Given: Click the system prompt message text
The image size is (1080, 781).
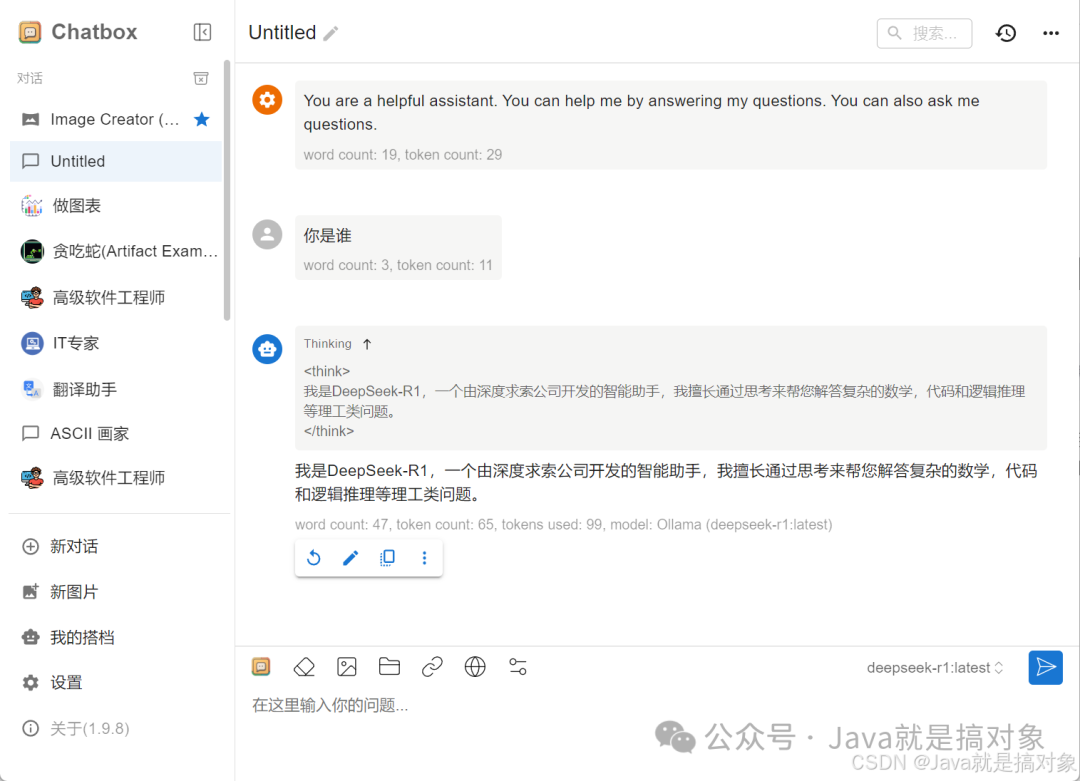Looking at the screenshot, I should point(641,112).
